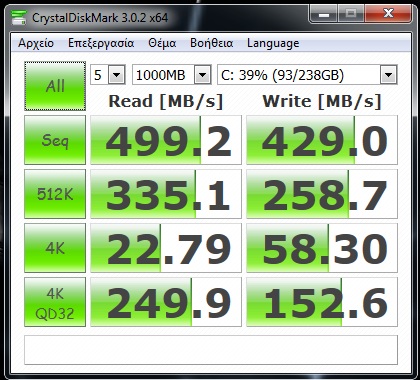Click the empty comment text field
This screenshot has width=420, height=380.
coord(211,350)
